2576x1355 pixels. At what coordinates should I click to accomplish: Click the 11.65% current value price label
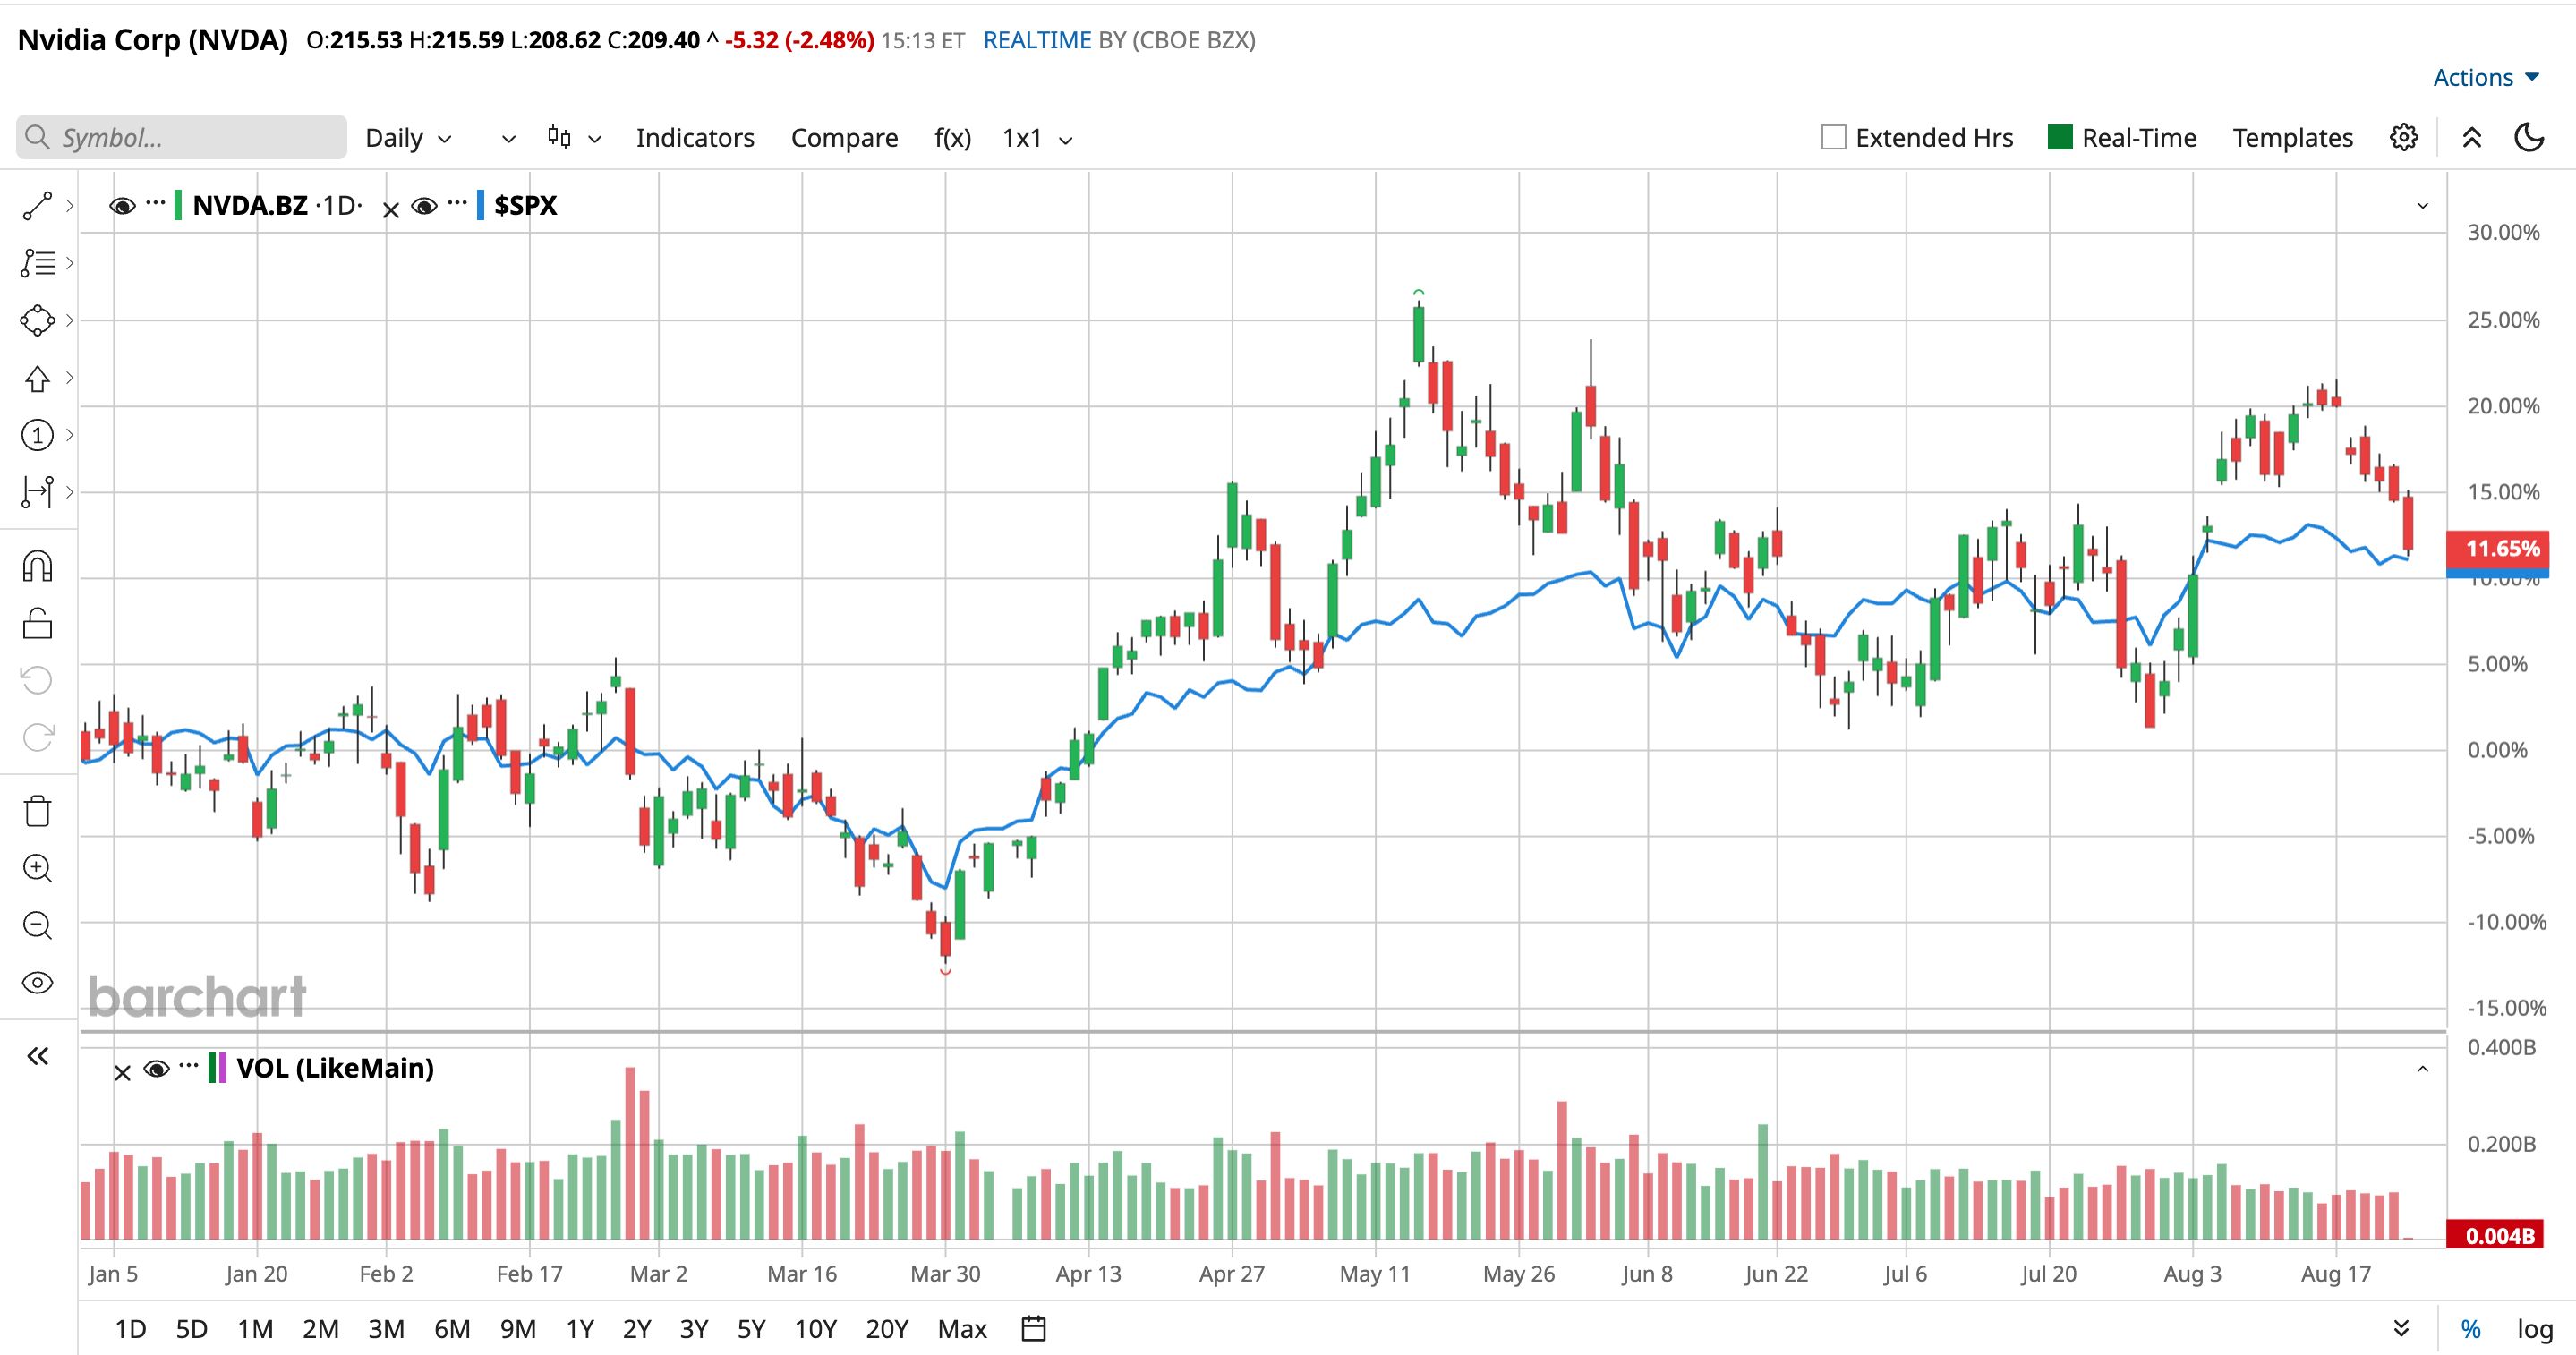click(2498, 548)
